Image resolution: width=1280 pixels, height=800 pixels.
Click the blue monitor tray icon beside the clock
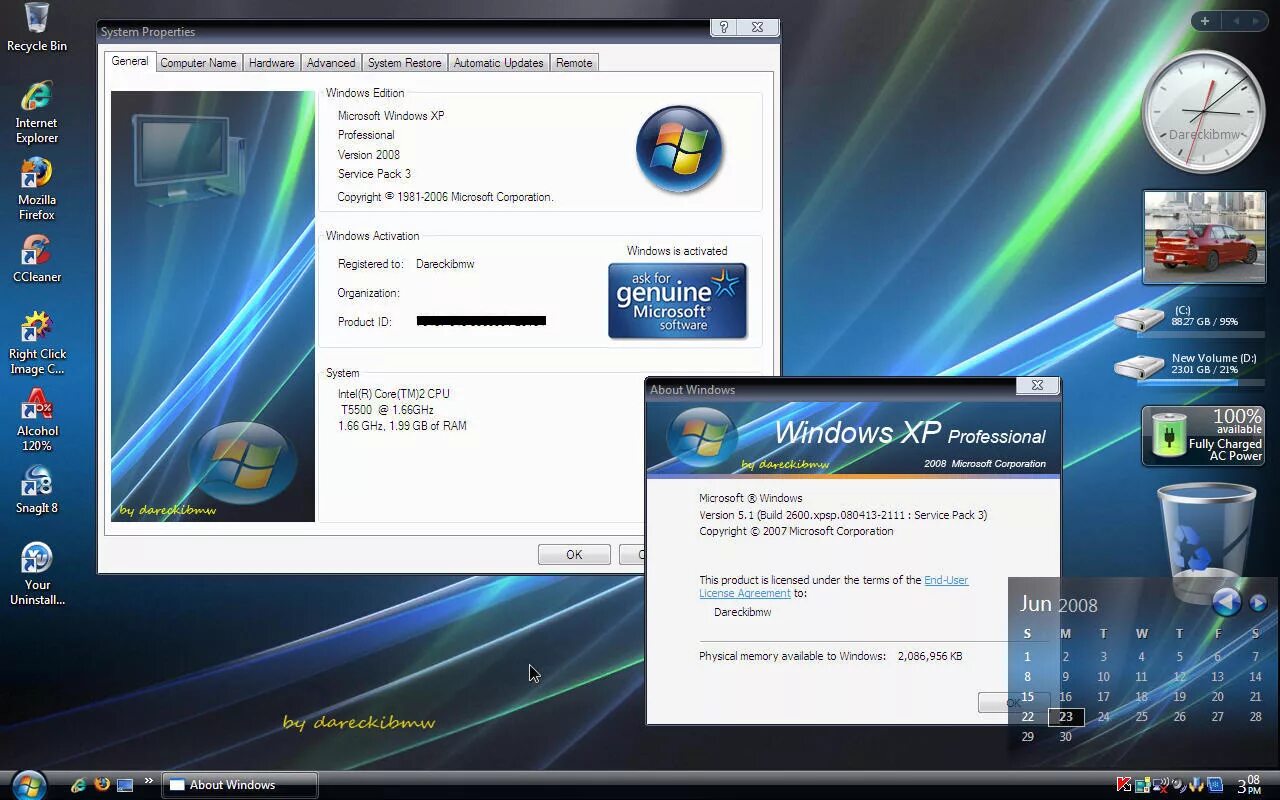pyautogui.click(x=1215, y=785)
